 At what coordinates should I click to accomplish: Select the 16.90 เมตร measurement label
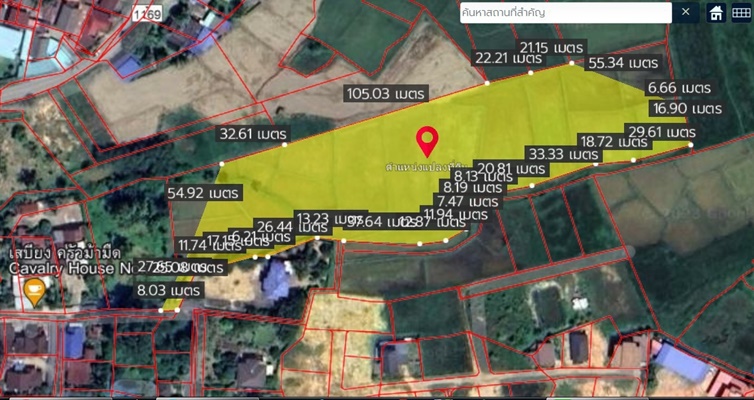[685, 108]
